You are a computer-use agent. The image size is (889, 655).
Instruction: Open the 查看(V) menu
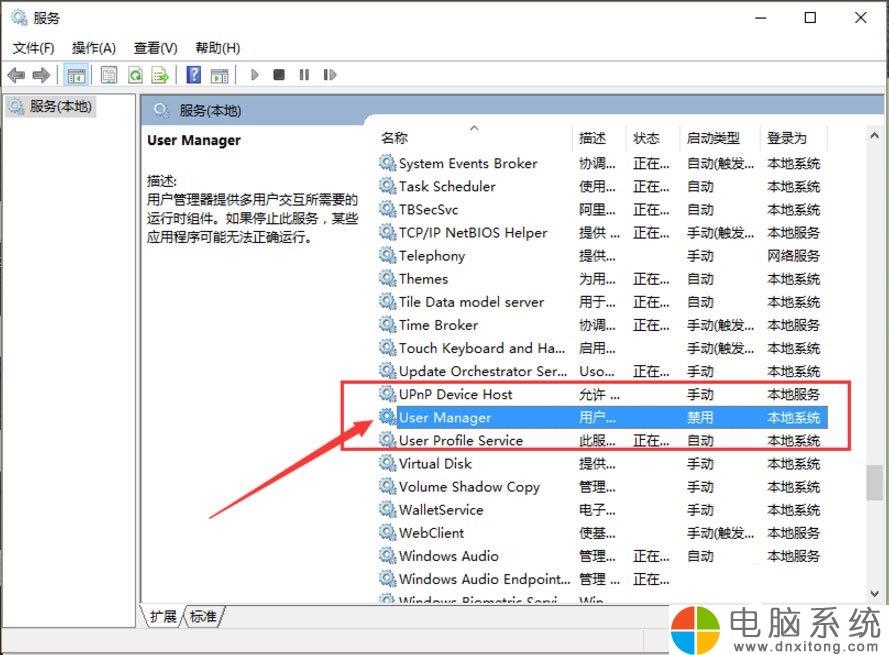click(155, 48)
